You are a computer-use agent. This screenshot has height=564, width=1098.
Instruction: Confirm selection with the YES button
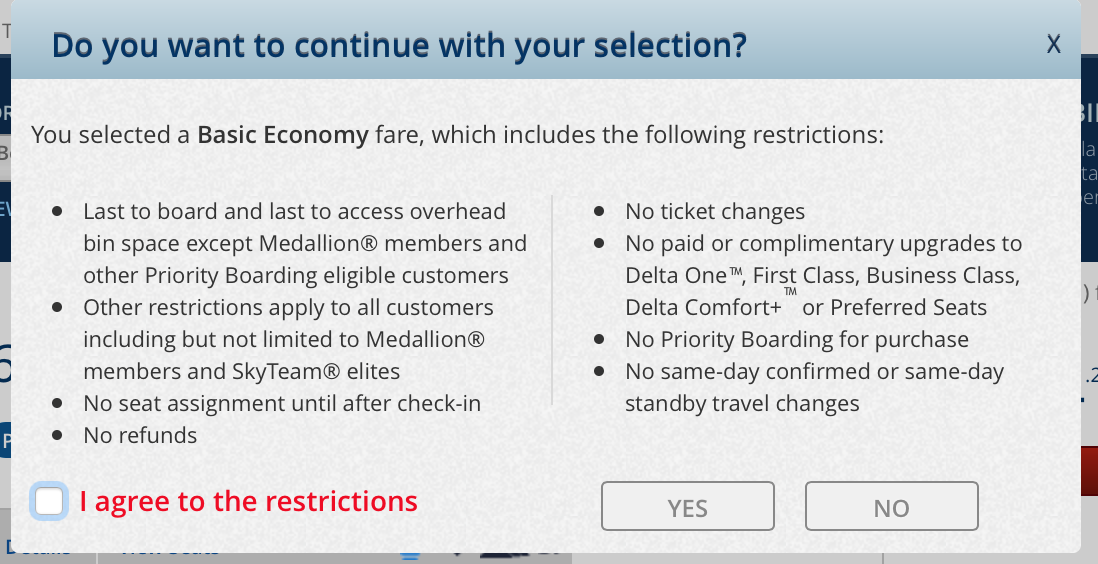coord(688,506)
